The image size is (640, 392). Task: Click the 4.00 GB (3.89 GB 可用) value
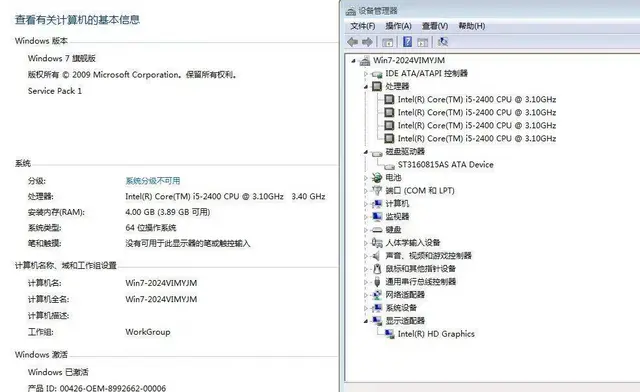click(x=167, y=212)
